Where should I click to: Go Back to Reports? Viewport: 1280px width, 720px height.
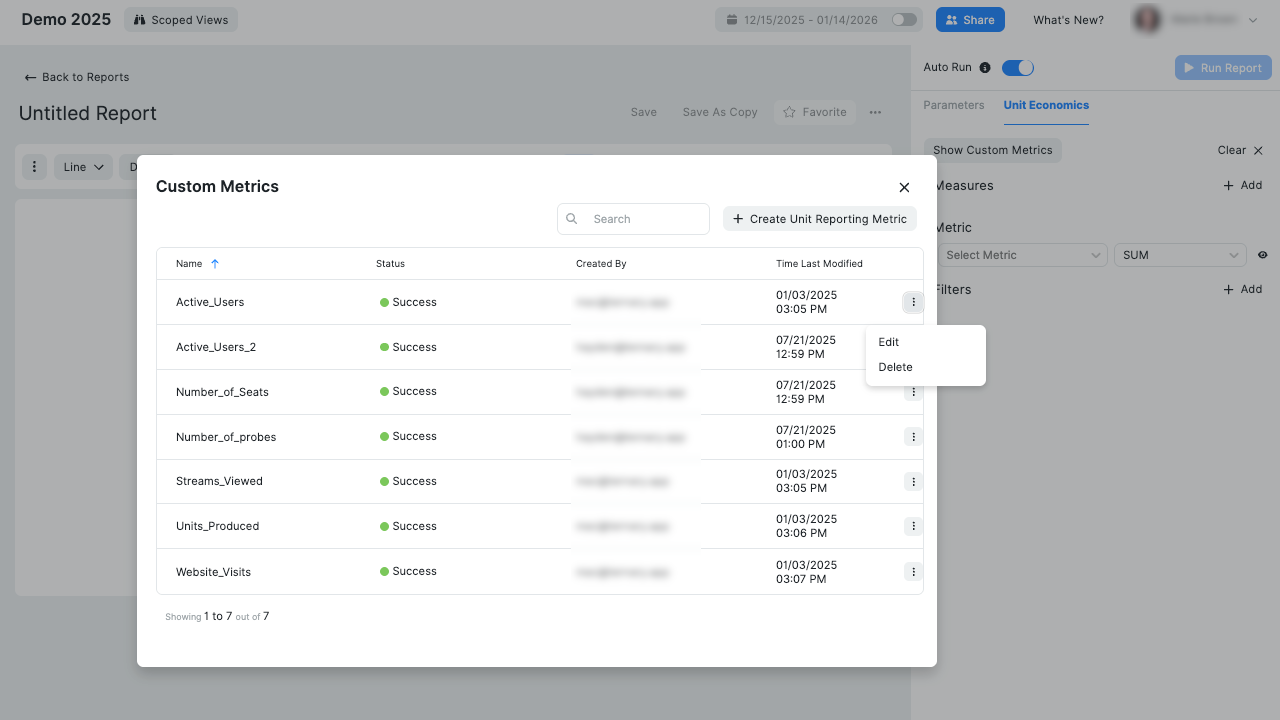click(78, 77)
